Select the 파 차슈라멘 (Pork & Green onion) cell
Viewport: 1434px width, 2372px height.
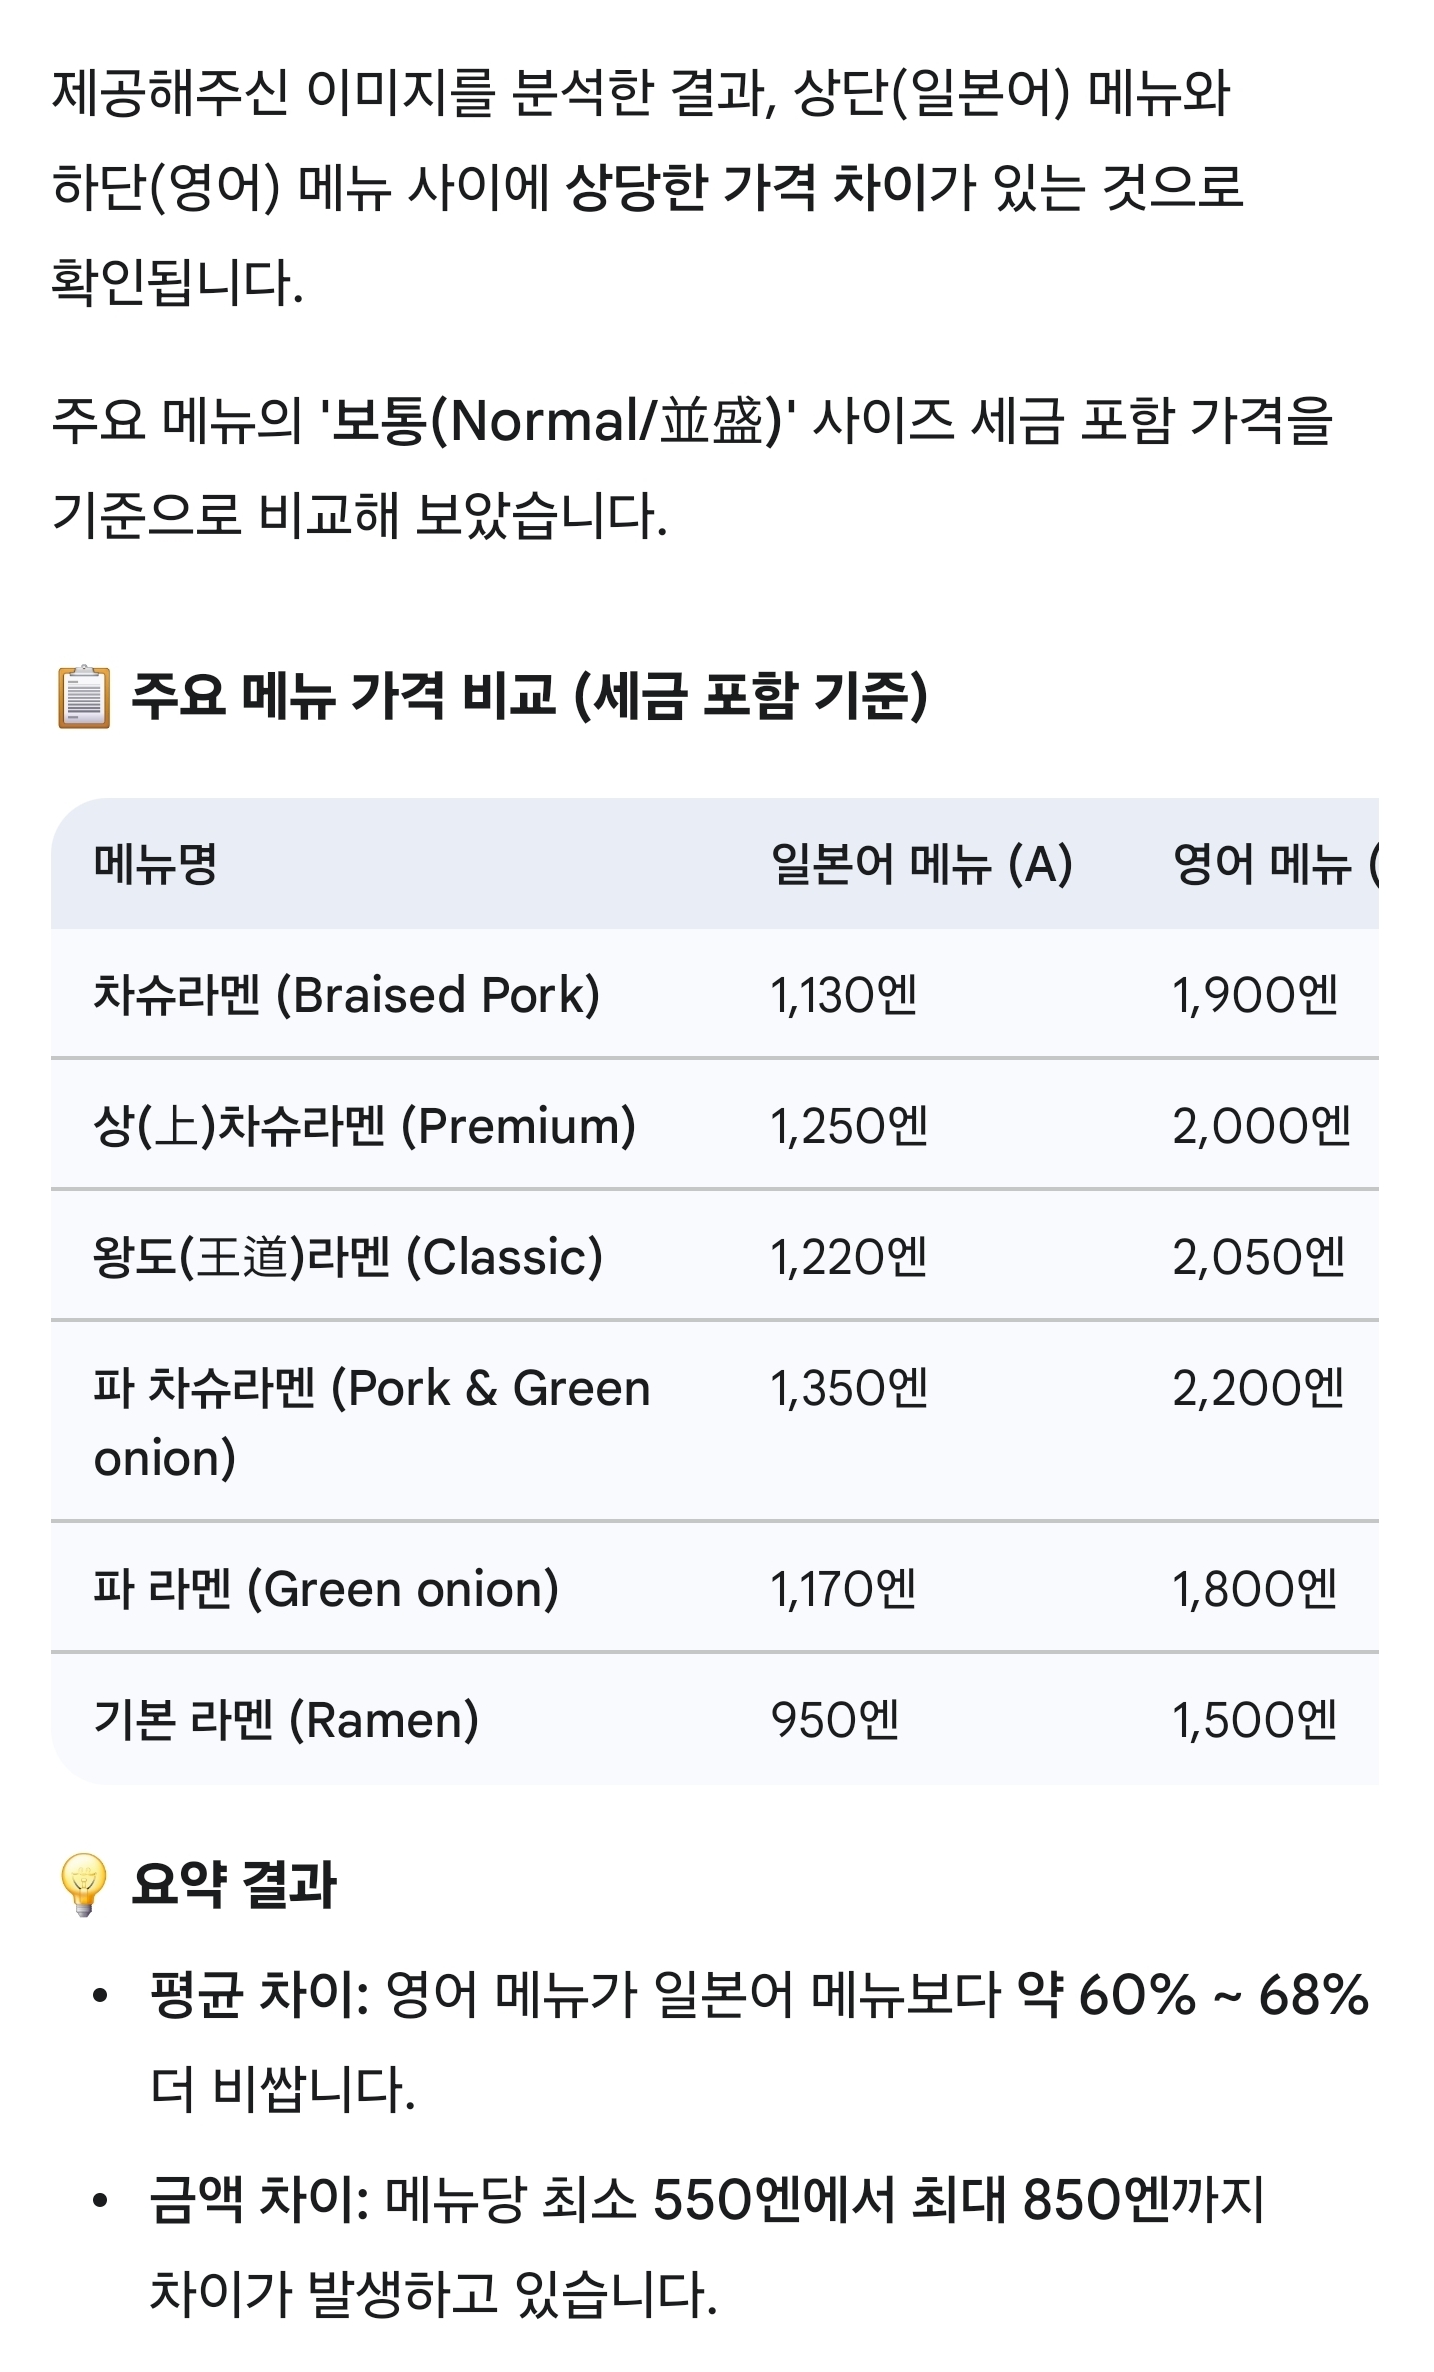point(371,1422)
